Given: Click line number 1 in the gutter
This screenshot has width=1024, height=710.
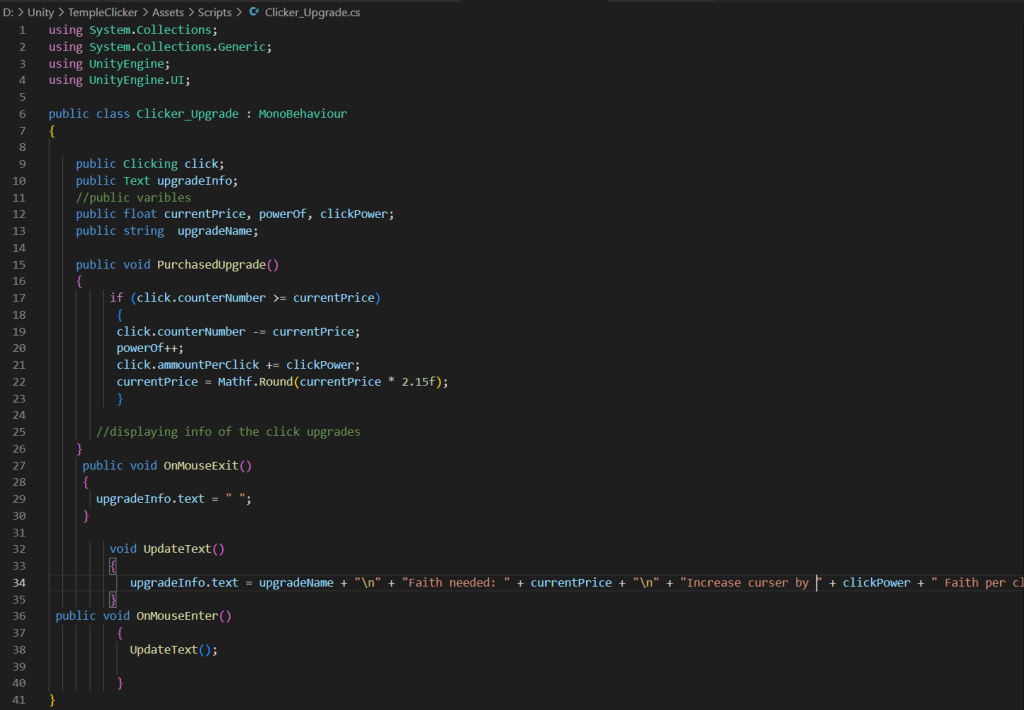Looking at the screenshot, I should pyautogui.click(x=23, y=30).
